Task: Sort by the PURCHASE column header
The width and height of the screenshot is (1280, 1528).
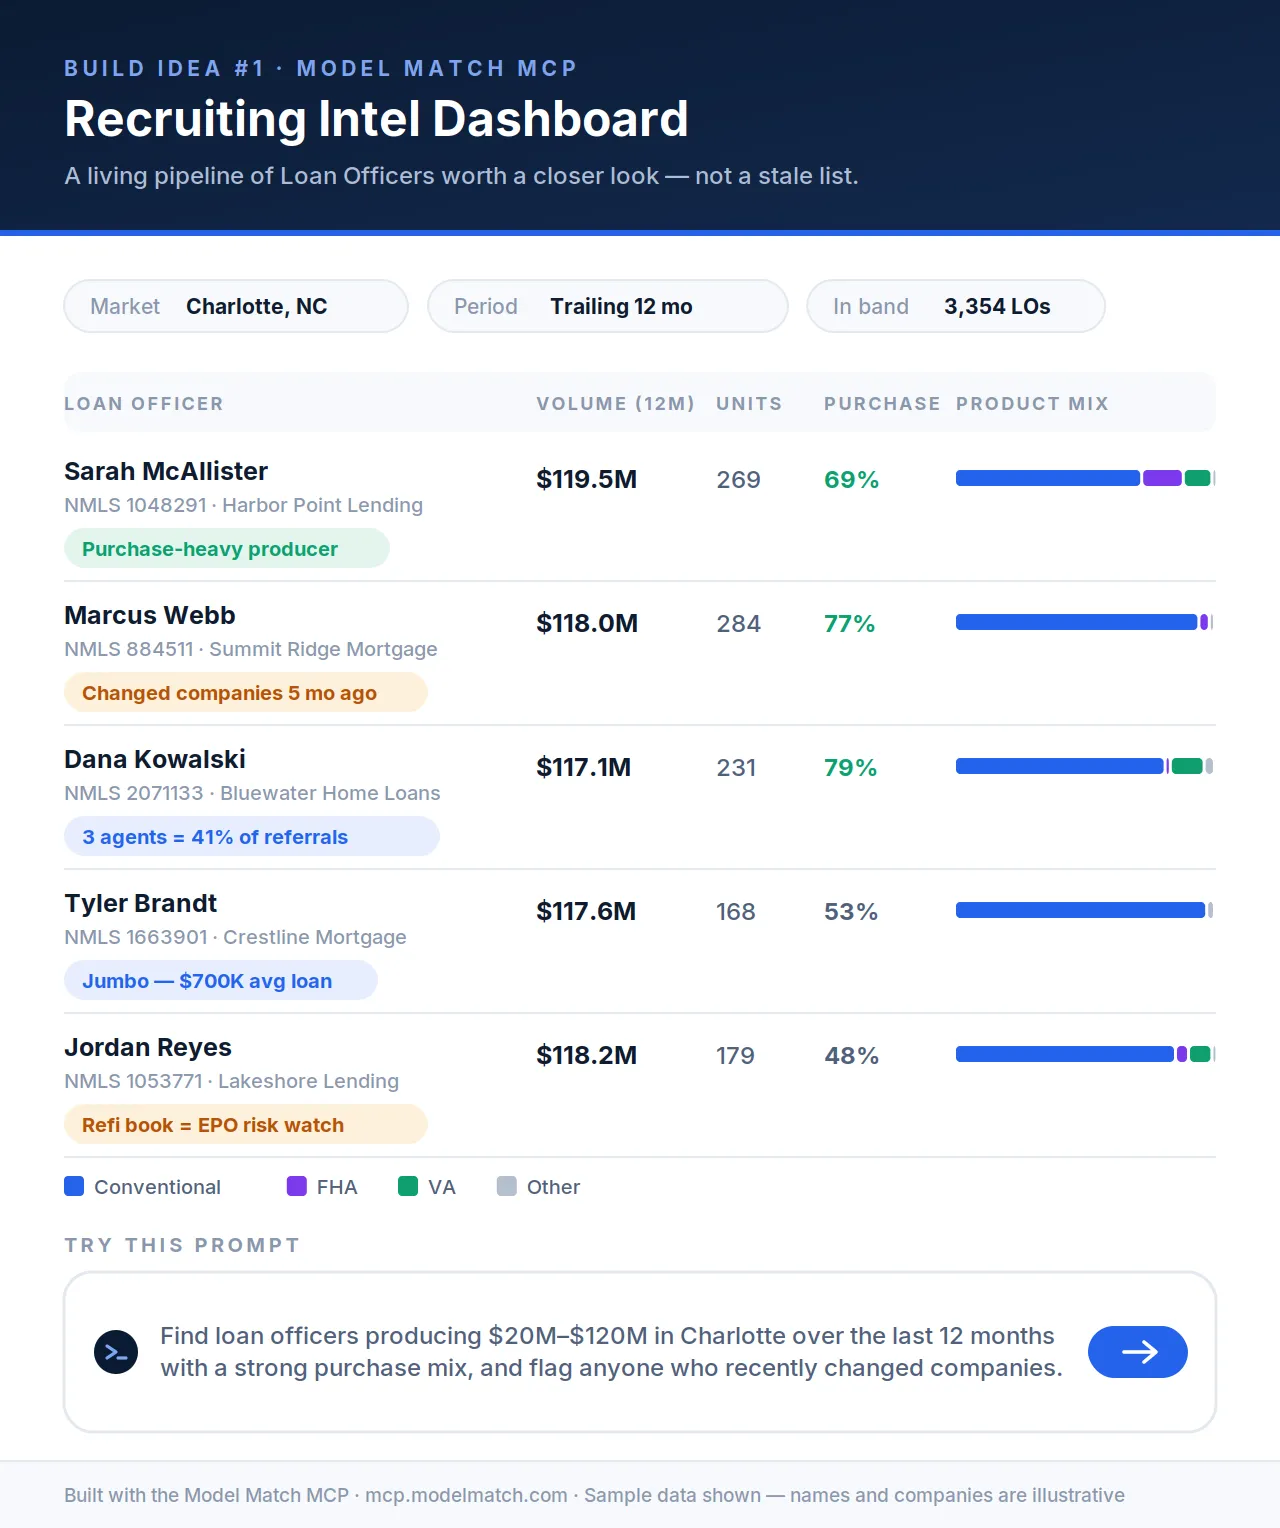Action: pos(882,403)
